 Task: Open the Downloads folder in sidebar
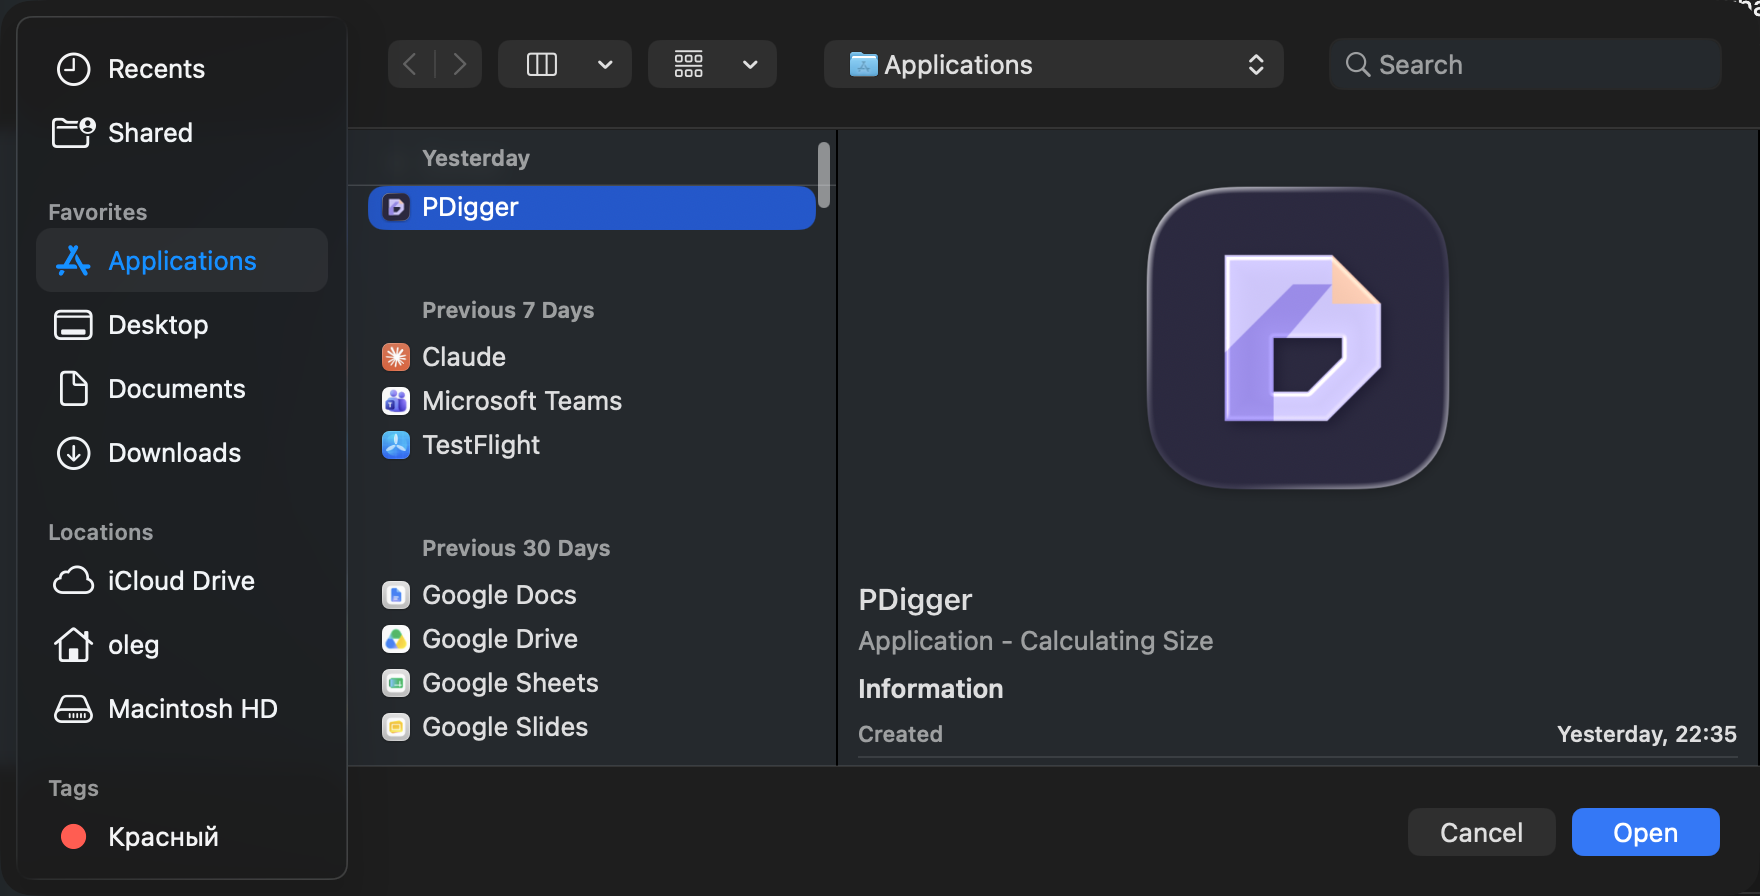click(x=182, y=453)
